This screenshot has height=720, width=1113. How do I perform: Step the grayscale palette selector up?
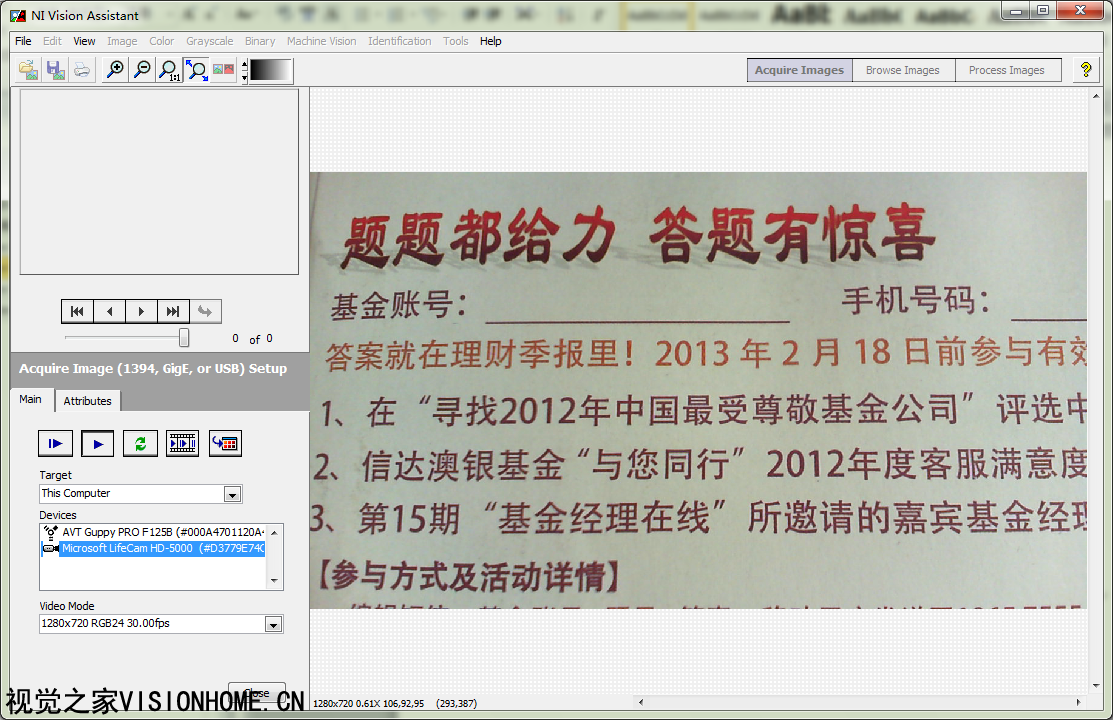(245, 65)
